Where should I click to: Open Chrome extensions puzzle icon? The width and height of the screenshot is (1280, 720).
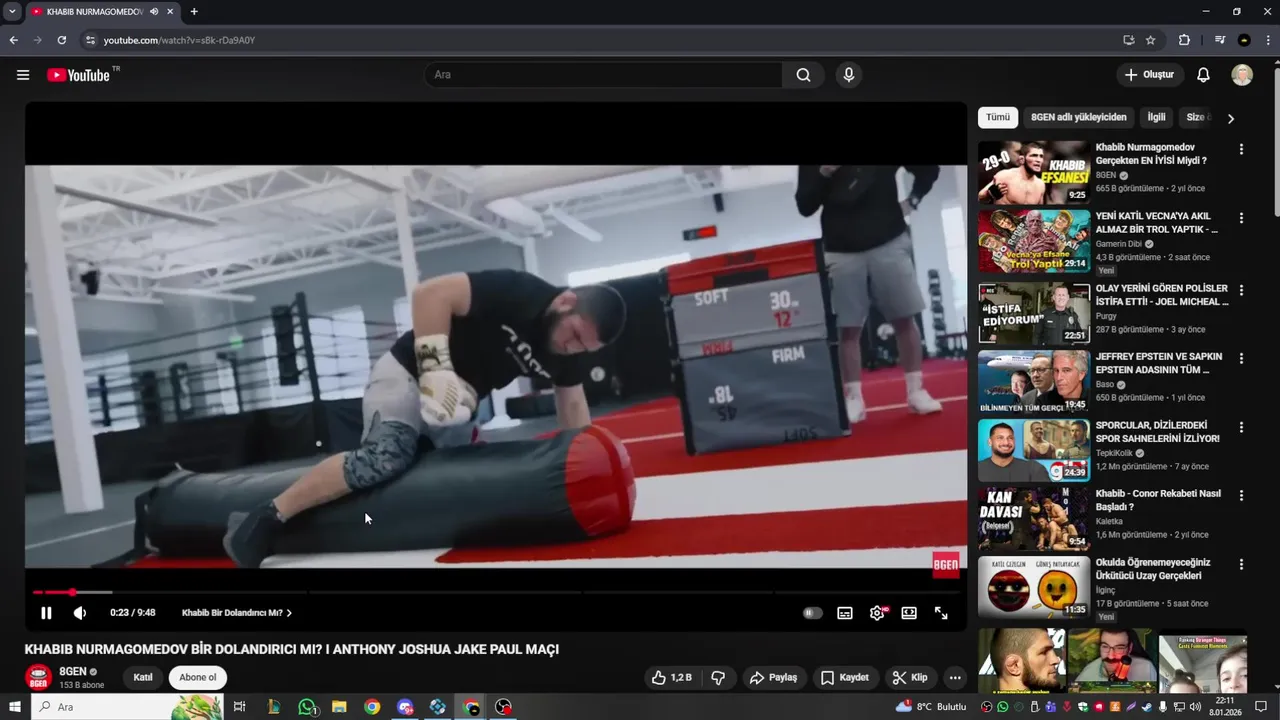(1184, 40)
